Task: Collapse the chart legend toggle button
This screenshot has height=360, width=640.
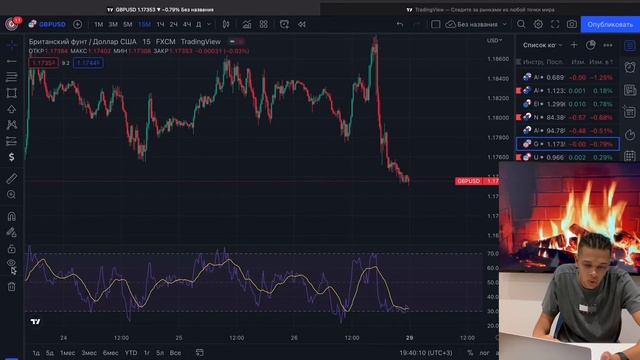Action: pyautogui.click(x=236, y=41)
